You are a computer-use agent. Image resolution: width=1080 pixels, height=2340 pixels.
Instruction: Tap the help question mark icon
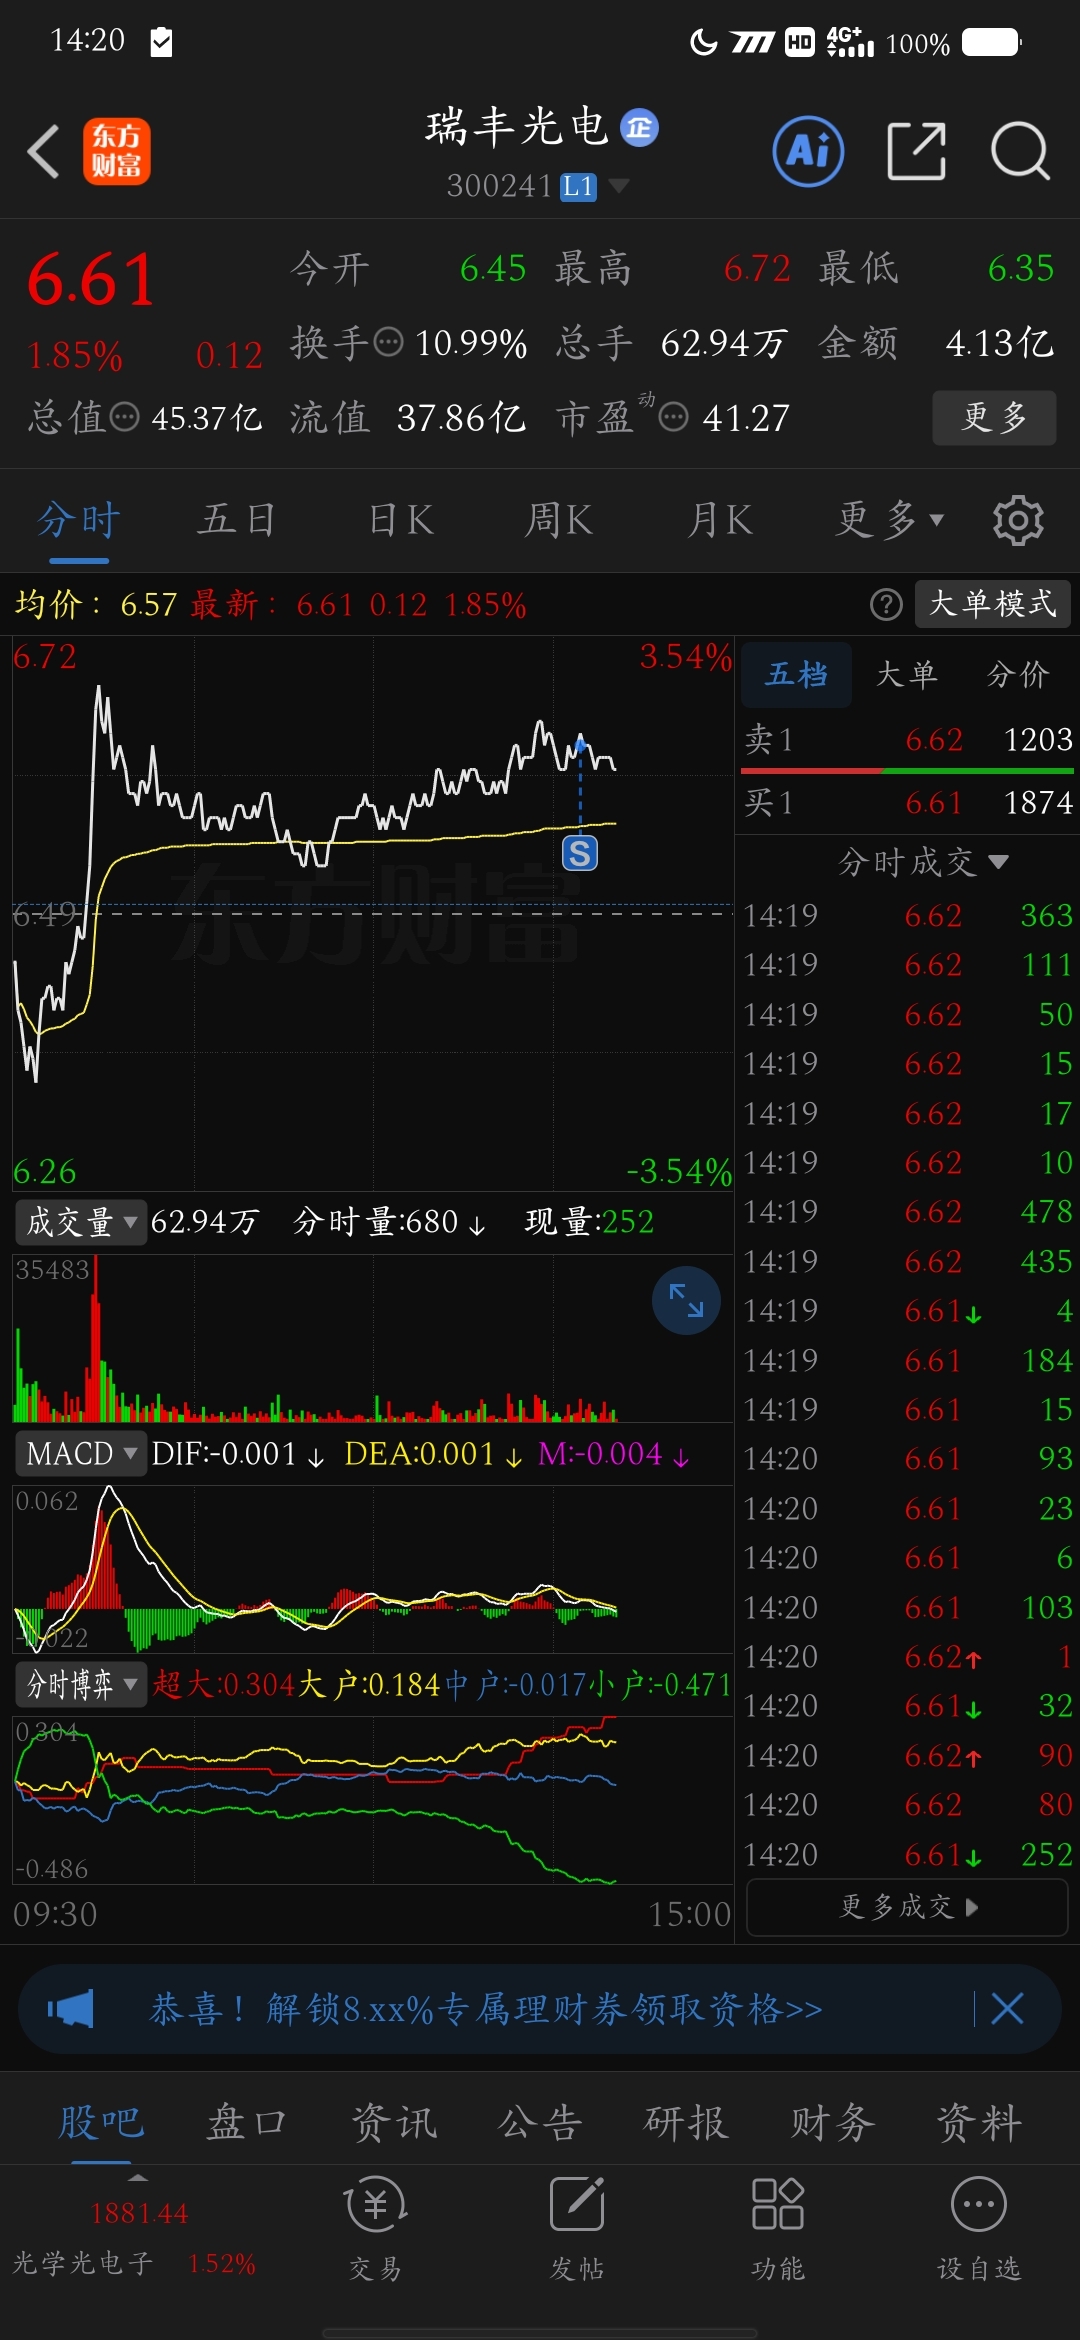tap(886, 604)
